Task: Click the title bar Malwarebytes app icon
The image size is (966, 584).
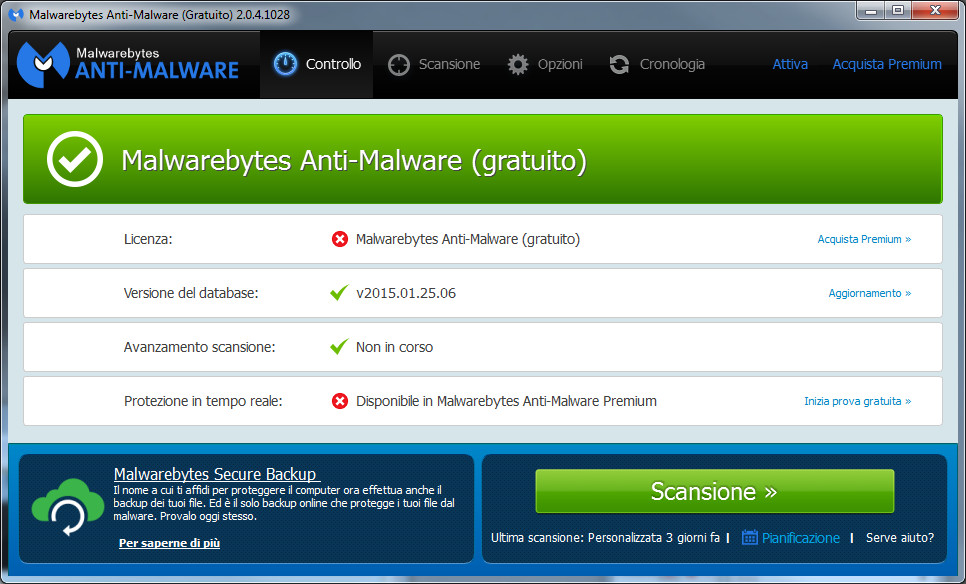Action: pos(16,15)
